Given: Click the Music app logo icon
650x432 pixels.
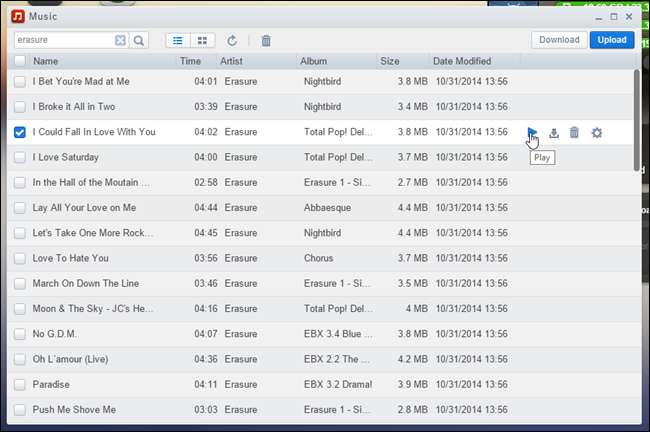Looking at the screenshot, I should [x=18, y=17].
